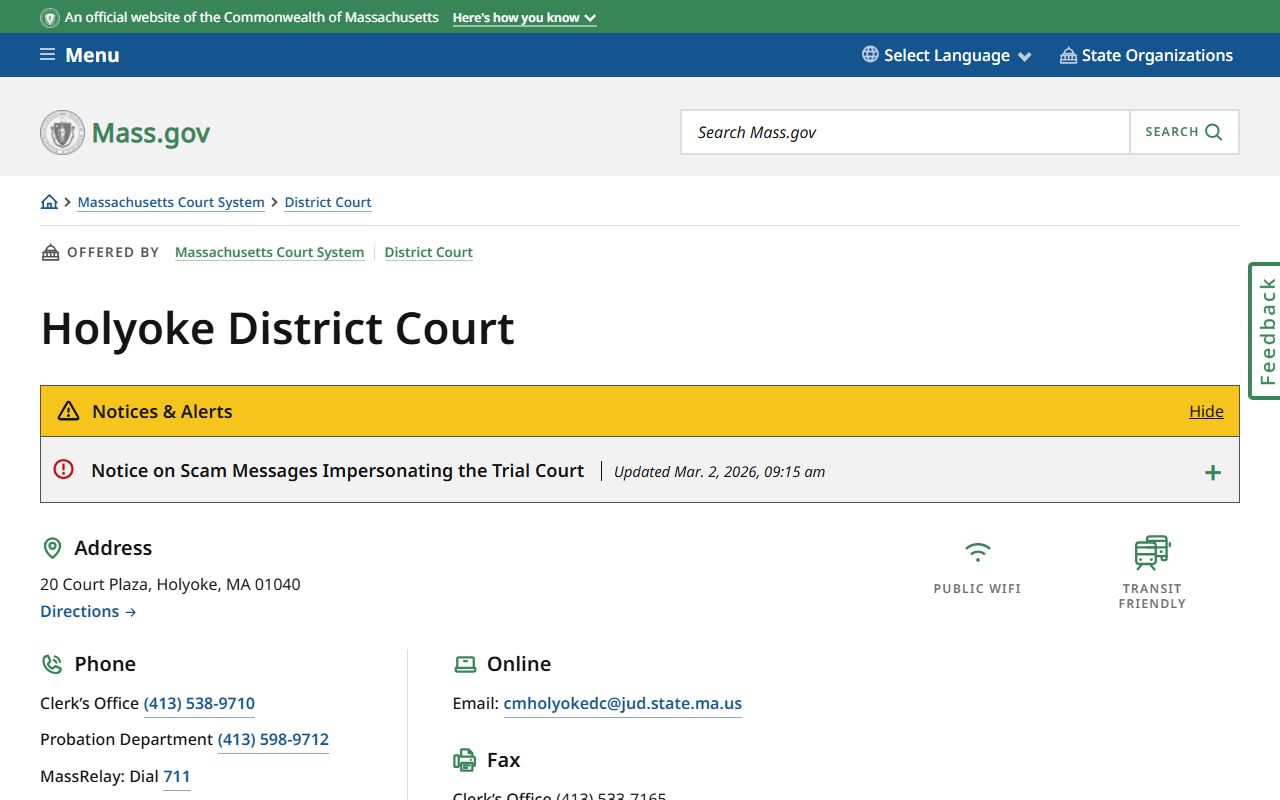Click the State Organizations building icon

pyautogui.click(x=1068, y=55)
